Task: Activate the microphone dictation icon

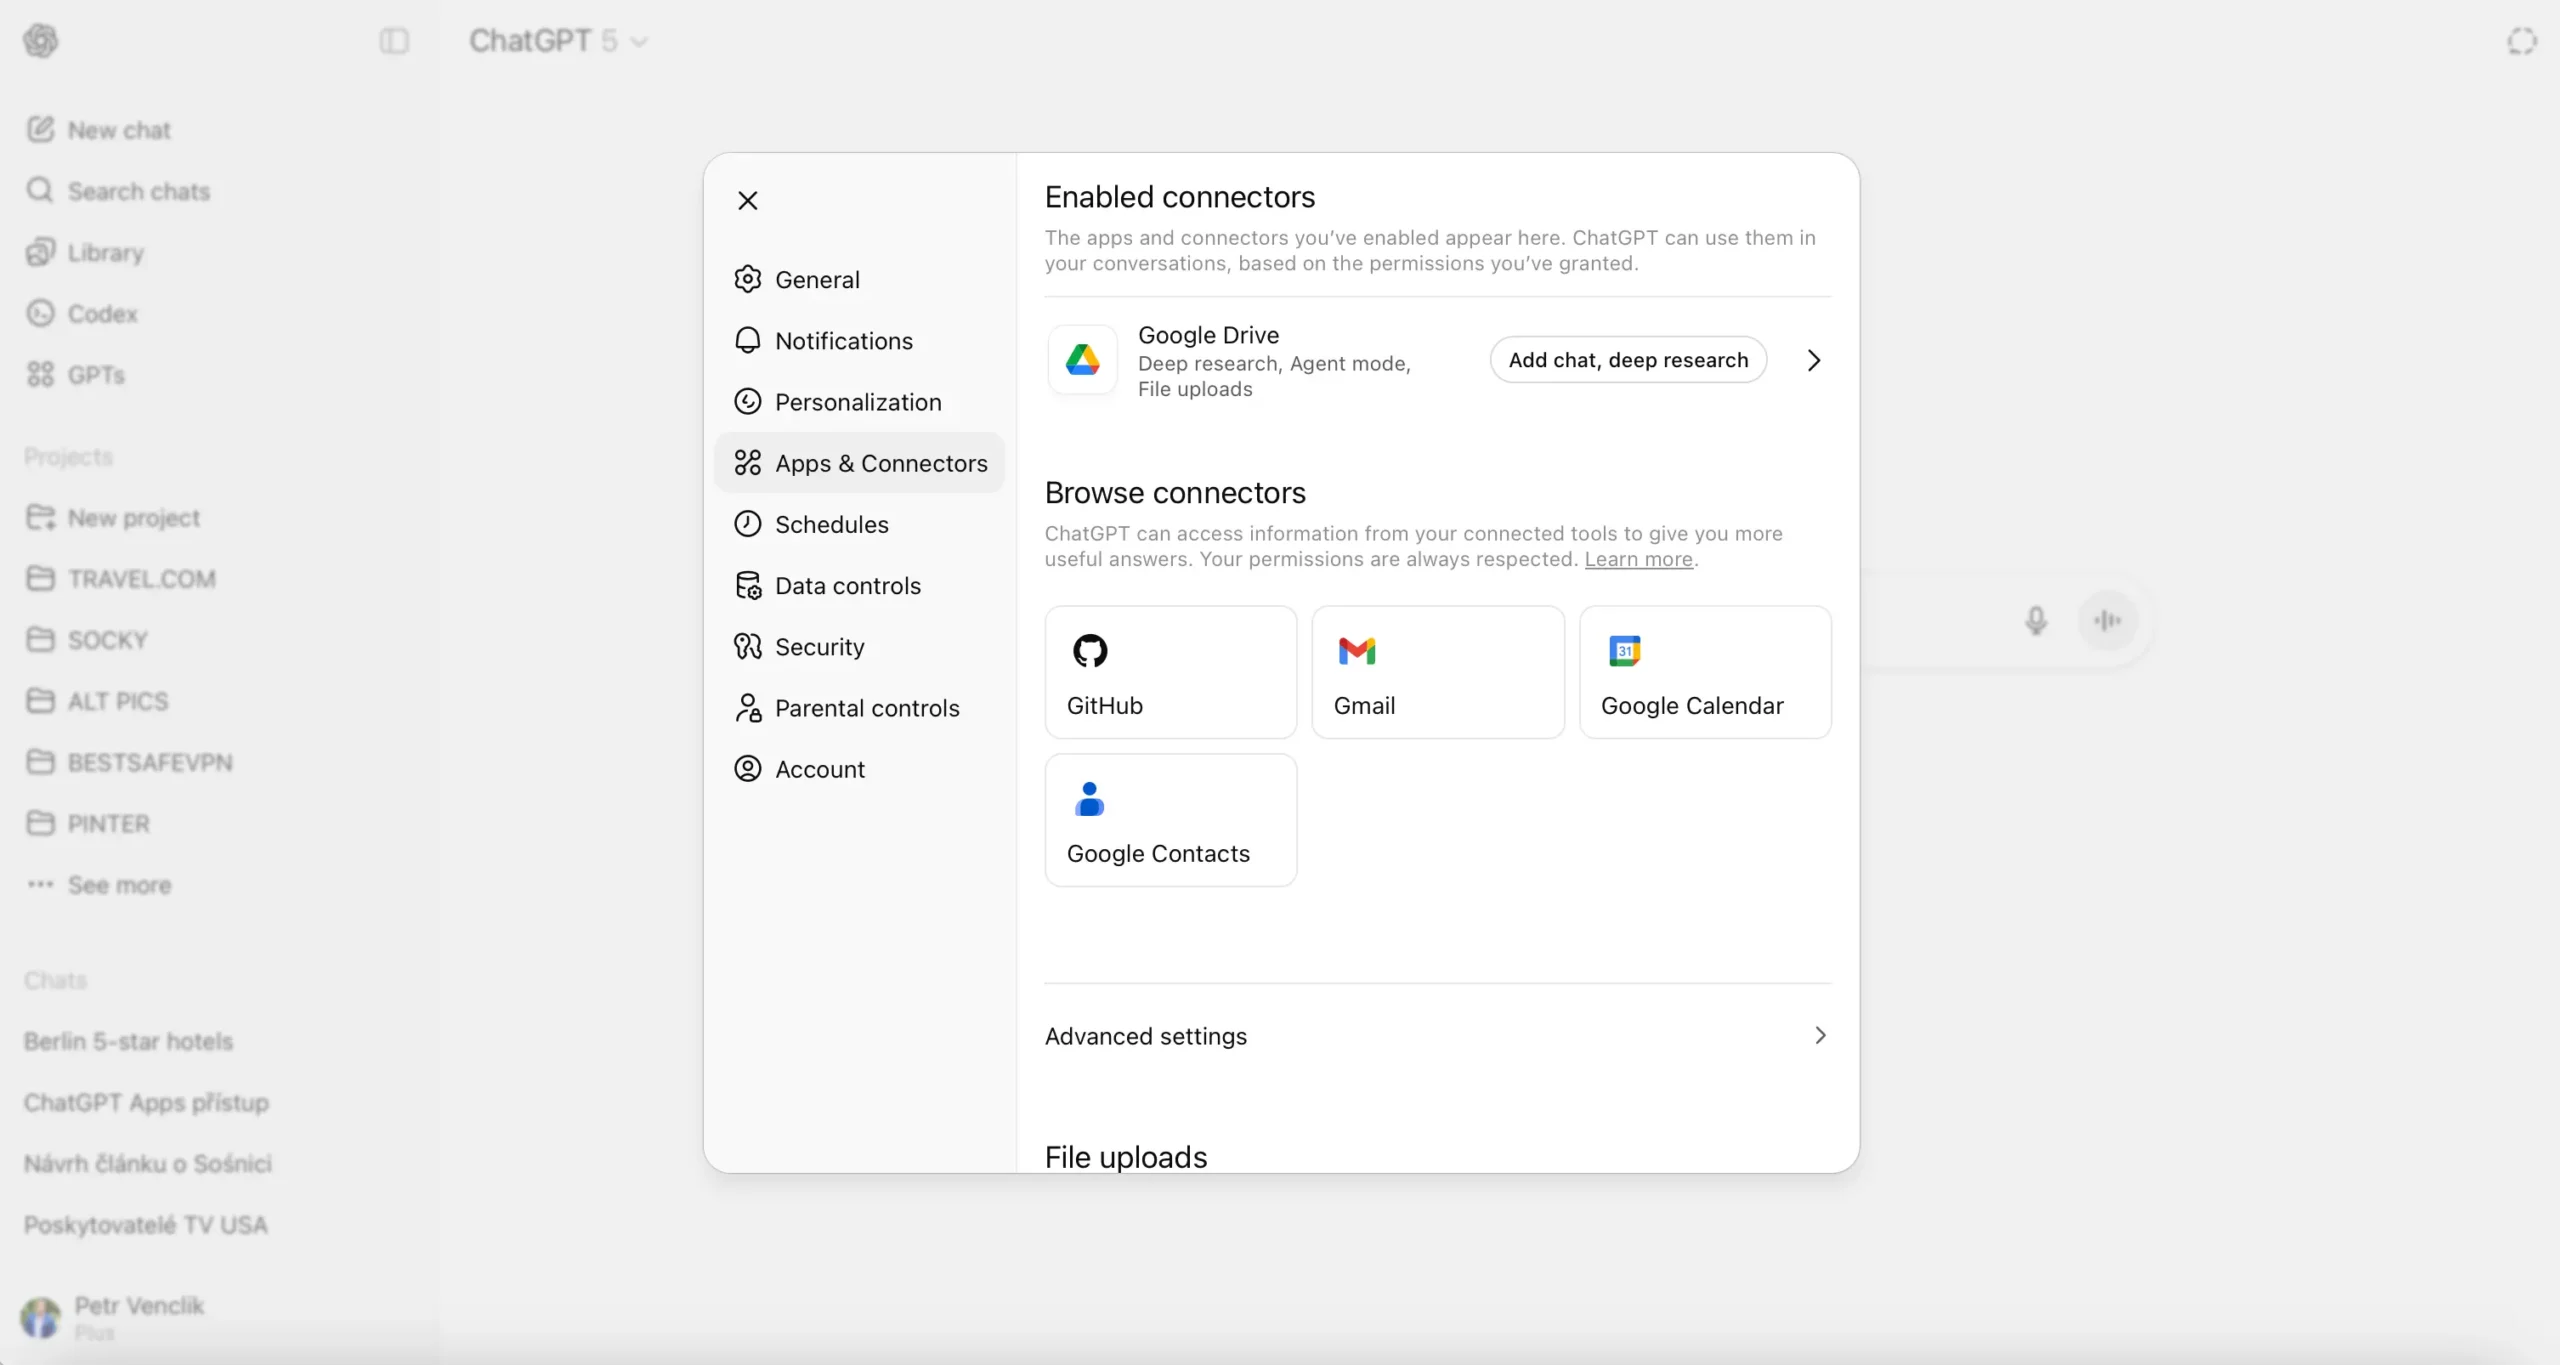Action: pos(2035,621)
